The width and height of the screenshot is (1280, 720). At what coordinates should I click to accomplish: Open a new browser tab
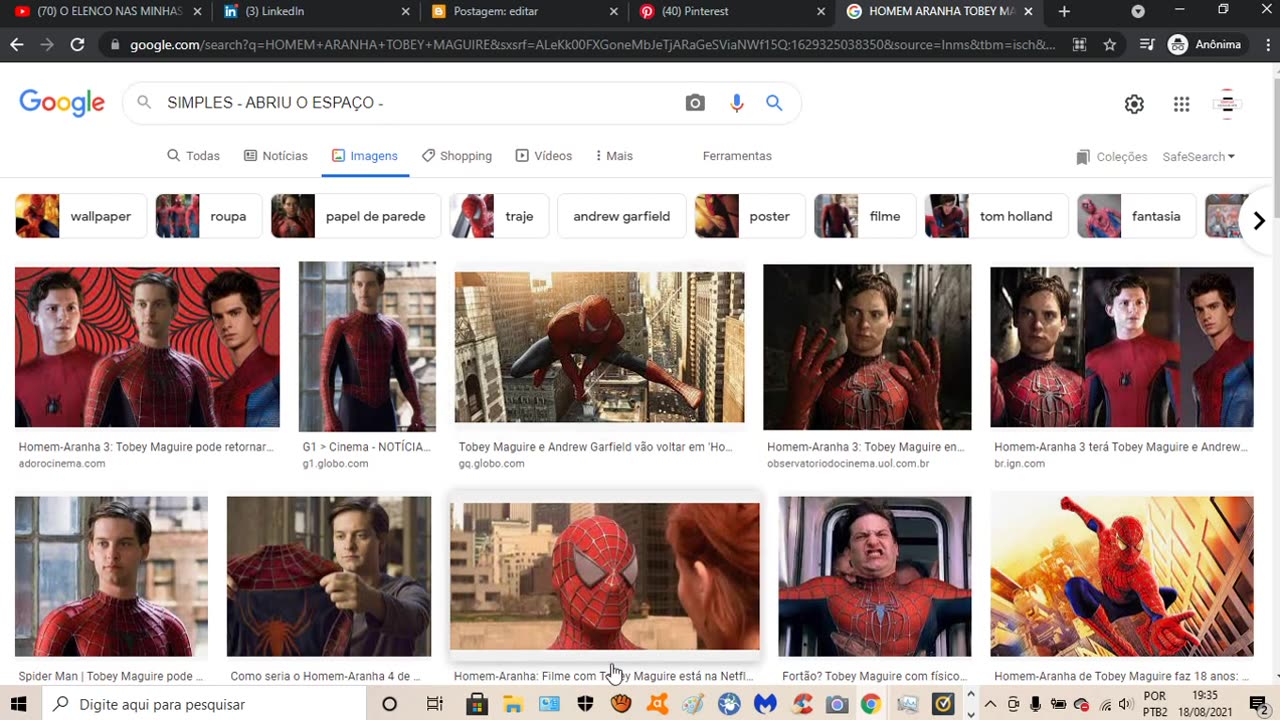point(1064,11)
